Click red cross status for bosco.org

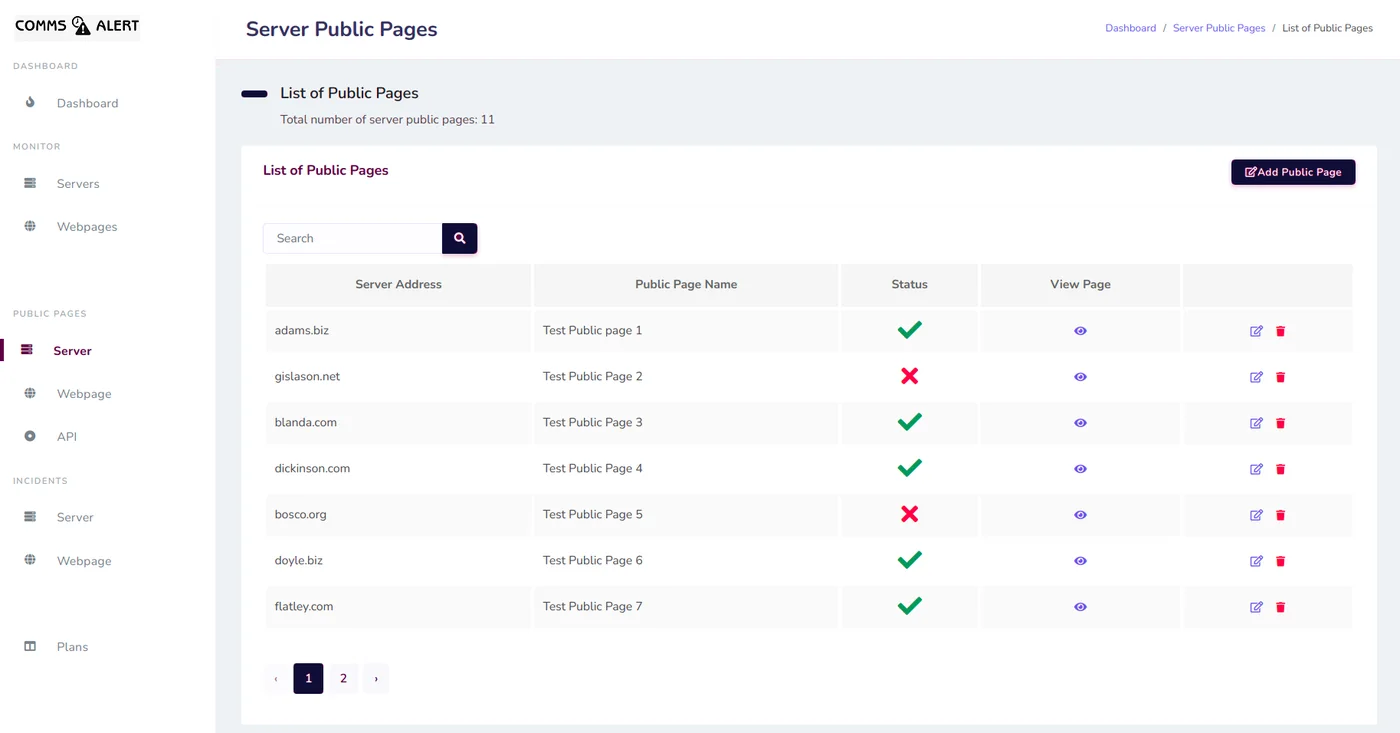(x=909, y=514)
